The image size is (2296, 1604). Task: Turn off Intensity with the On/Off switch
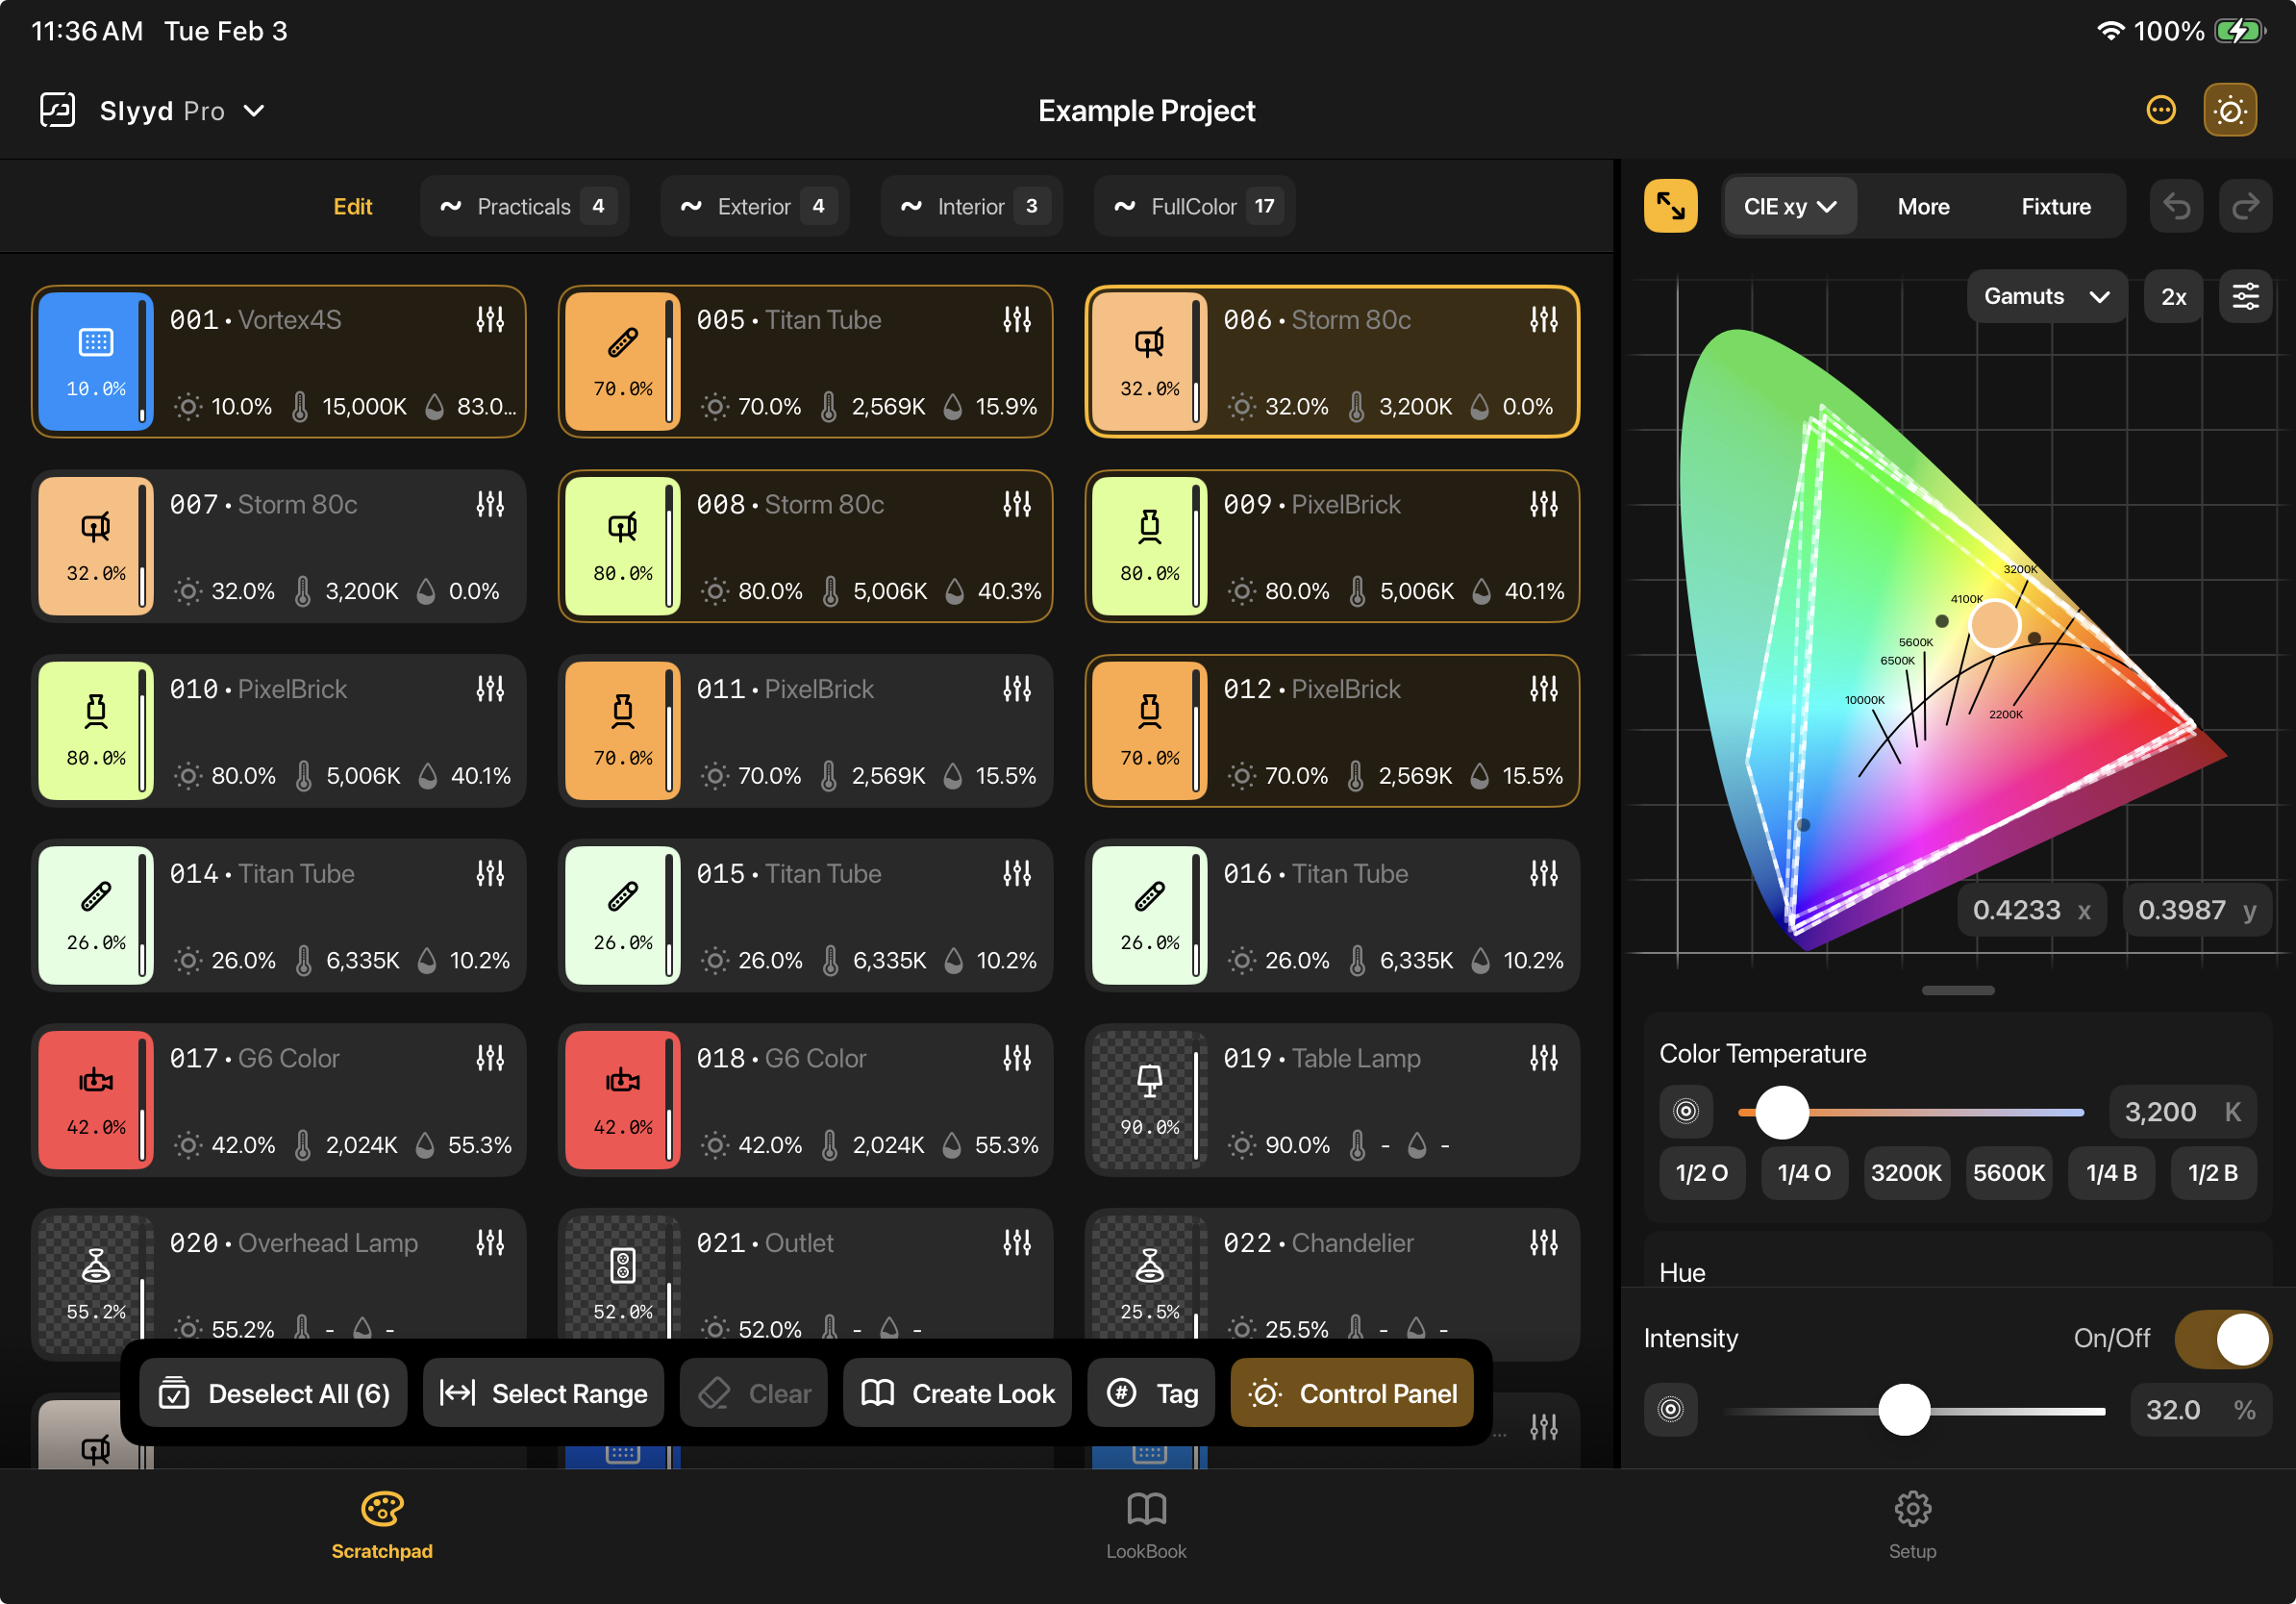click(2222, 1340)
